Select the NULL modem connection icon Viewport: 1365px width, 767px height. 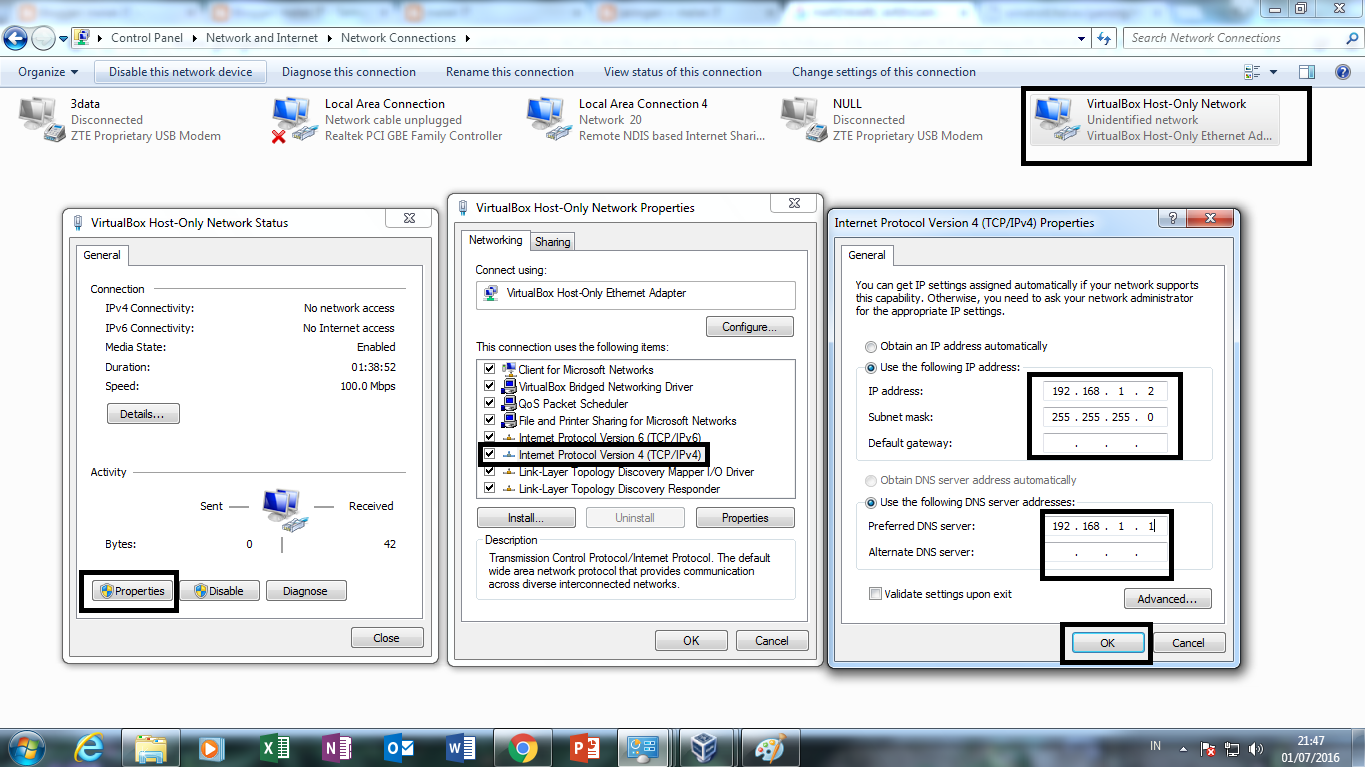[x=802, y=120]
